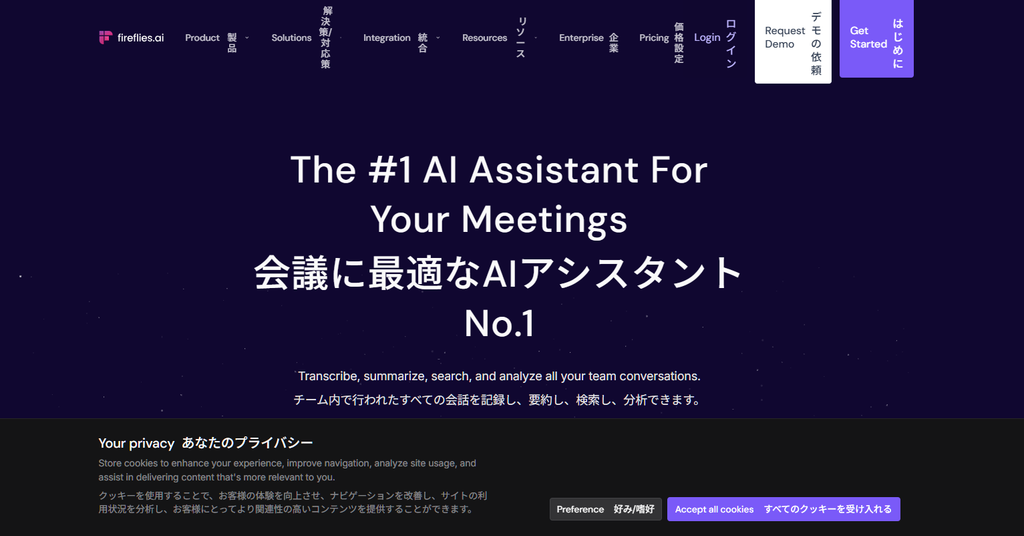This screenshot has height=536, width=1024.
Task: Click the Request Demo button
Action: click(793, 40)
